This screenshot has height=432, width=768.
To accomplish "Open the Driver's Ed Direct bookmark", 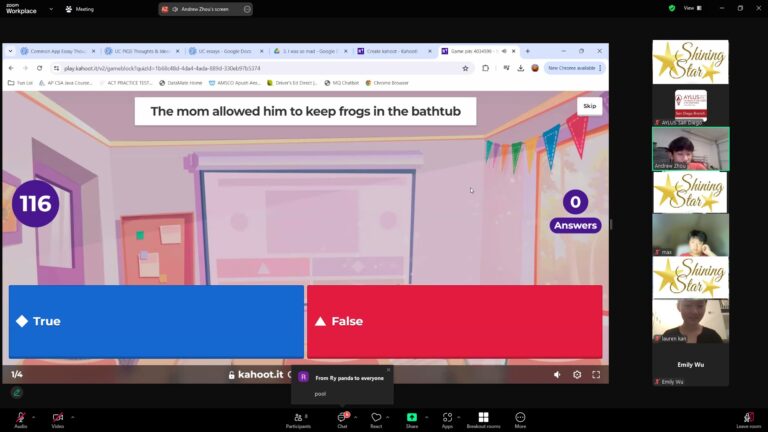I will [292, 83].
